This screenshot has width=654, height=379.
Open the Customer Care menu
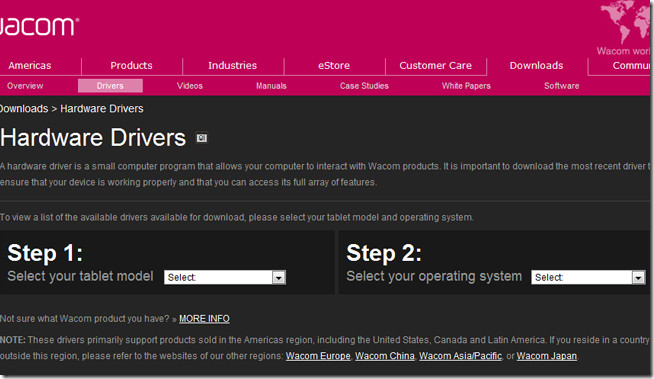click(435, 65)
